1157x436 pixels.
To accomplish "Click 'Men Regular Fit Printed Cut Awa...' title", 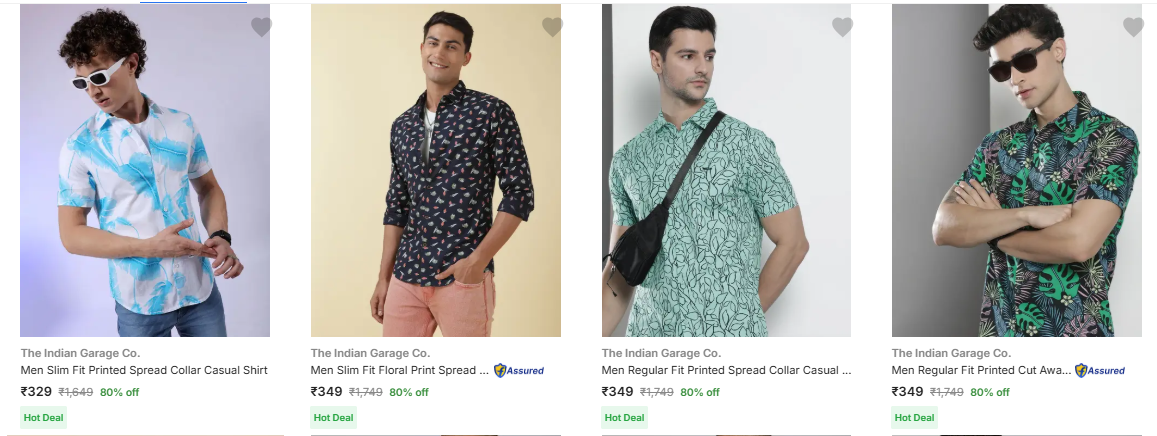I will click(x=981, y=370).
